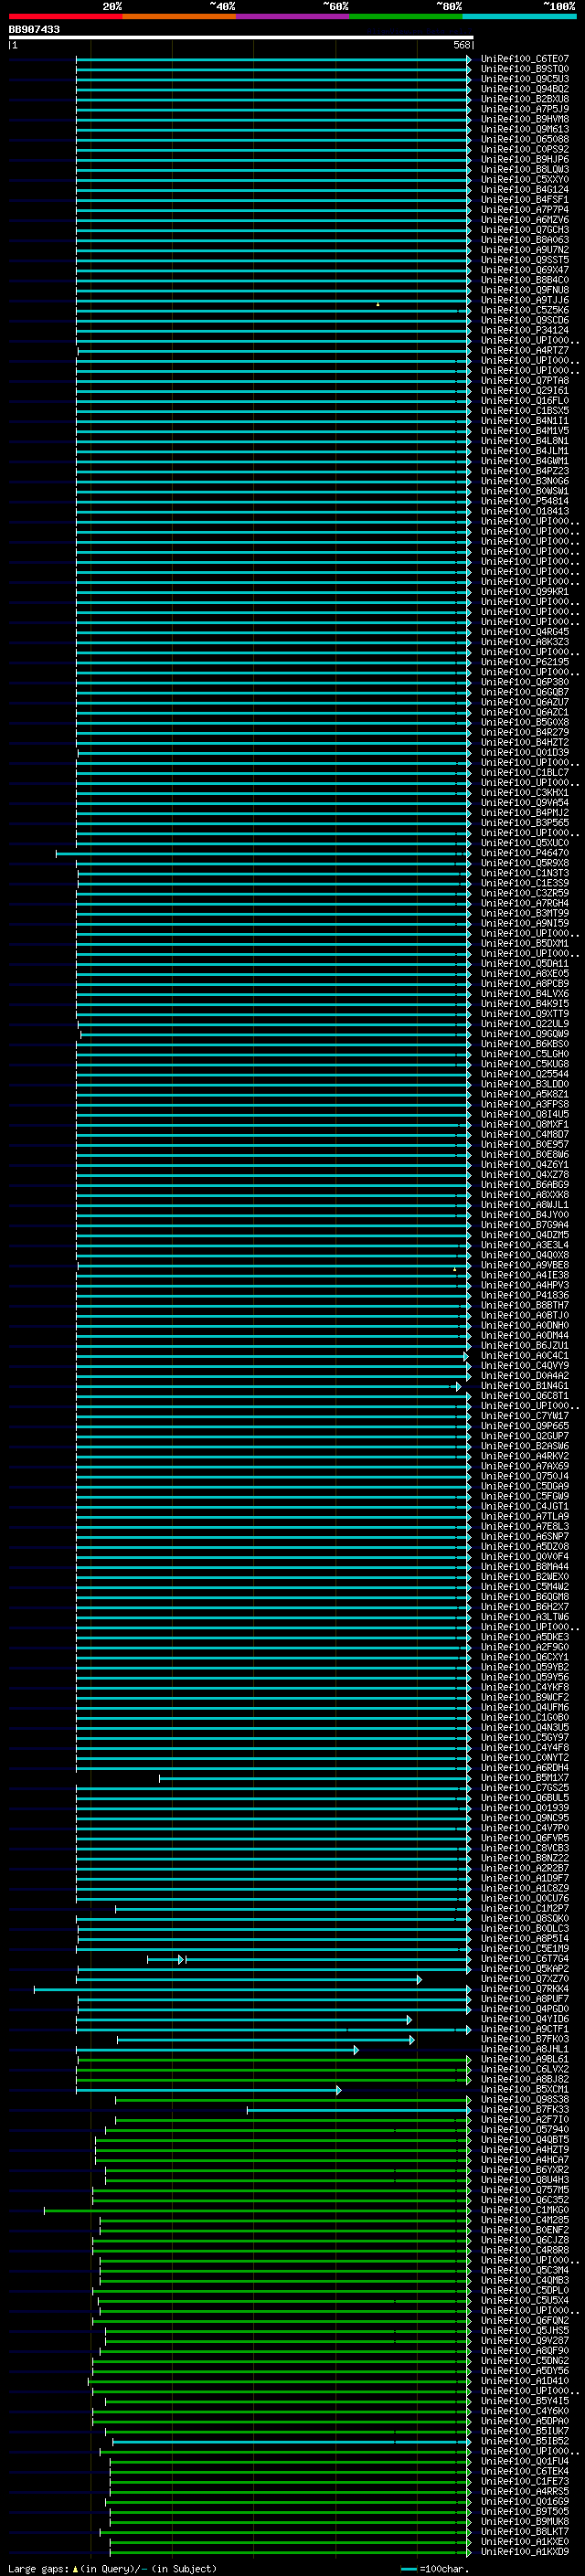Viewport: 585px width, 2576px height.
Task: Open hit UniRef100_C6TE07
Action: click(x=524, y=59)
